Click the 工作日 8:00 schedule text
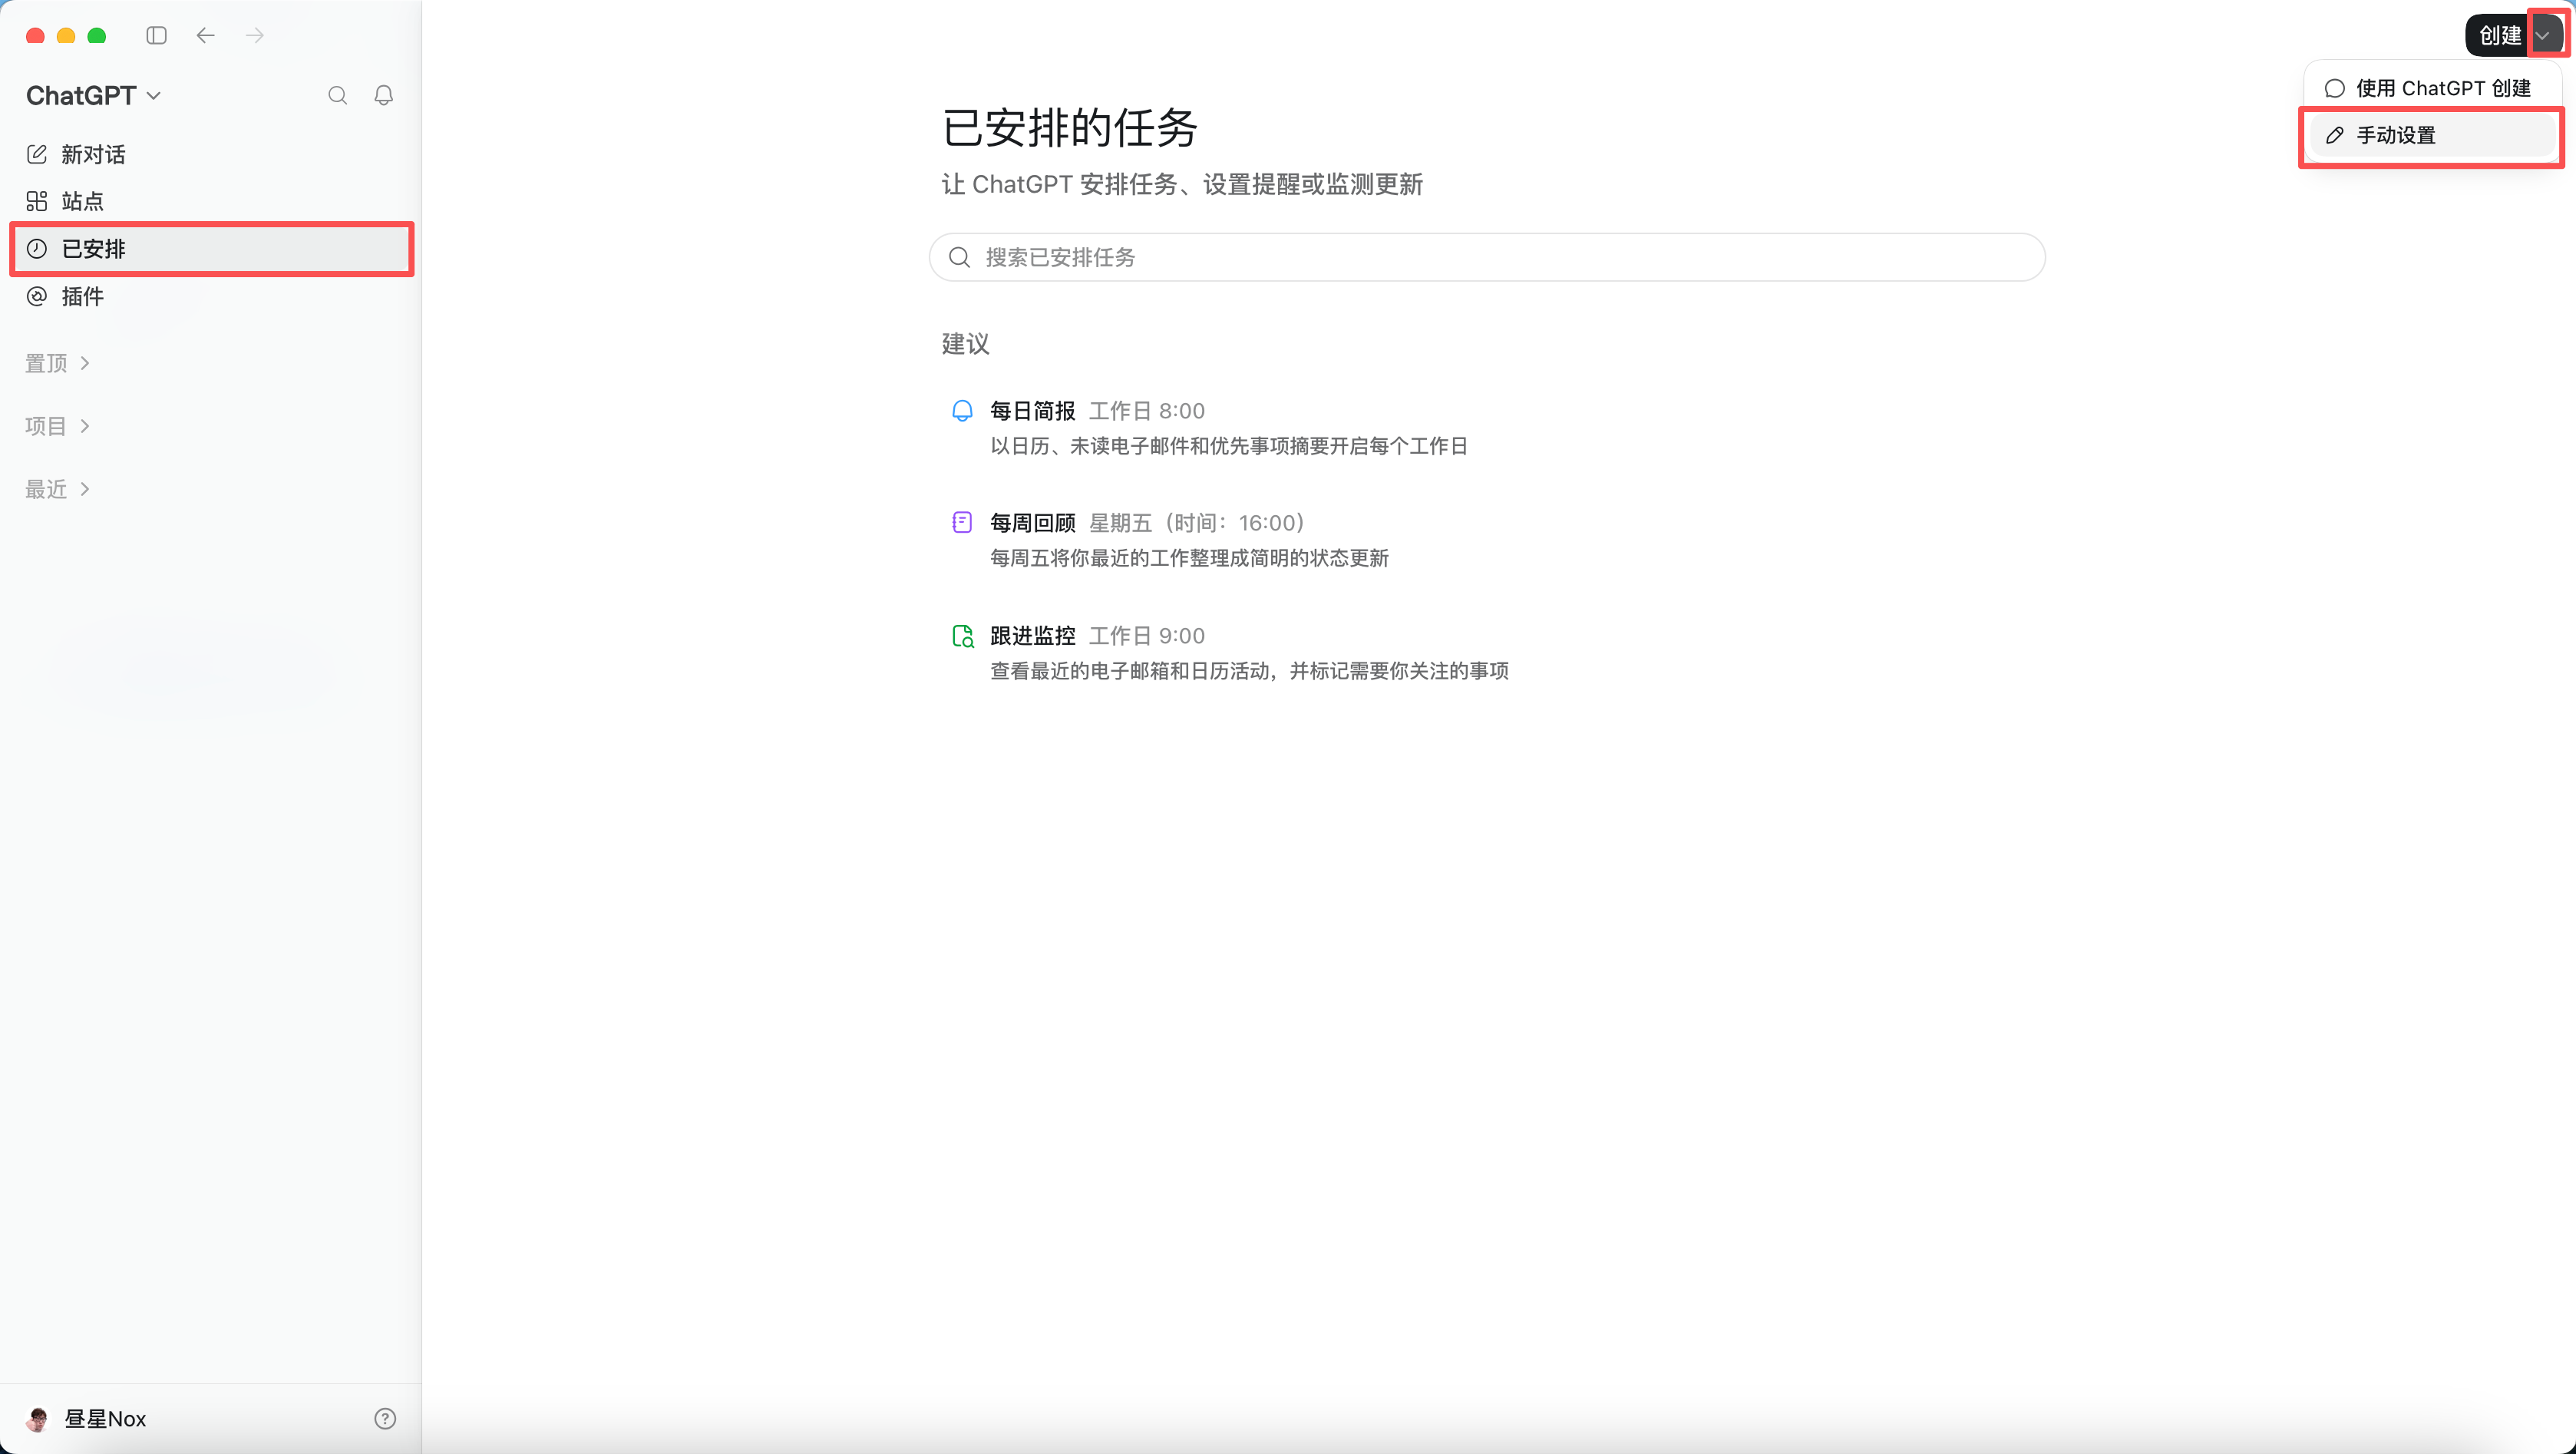The width and height of the screenshot is (2576, 1454). (1147, 411)
